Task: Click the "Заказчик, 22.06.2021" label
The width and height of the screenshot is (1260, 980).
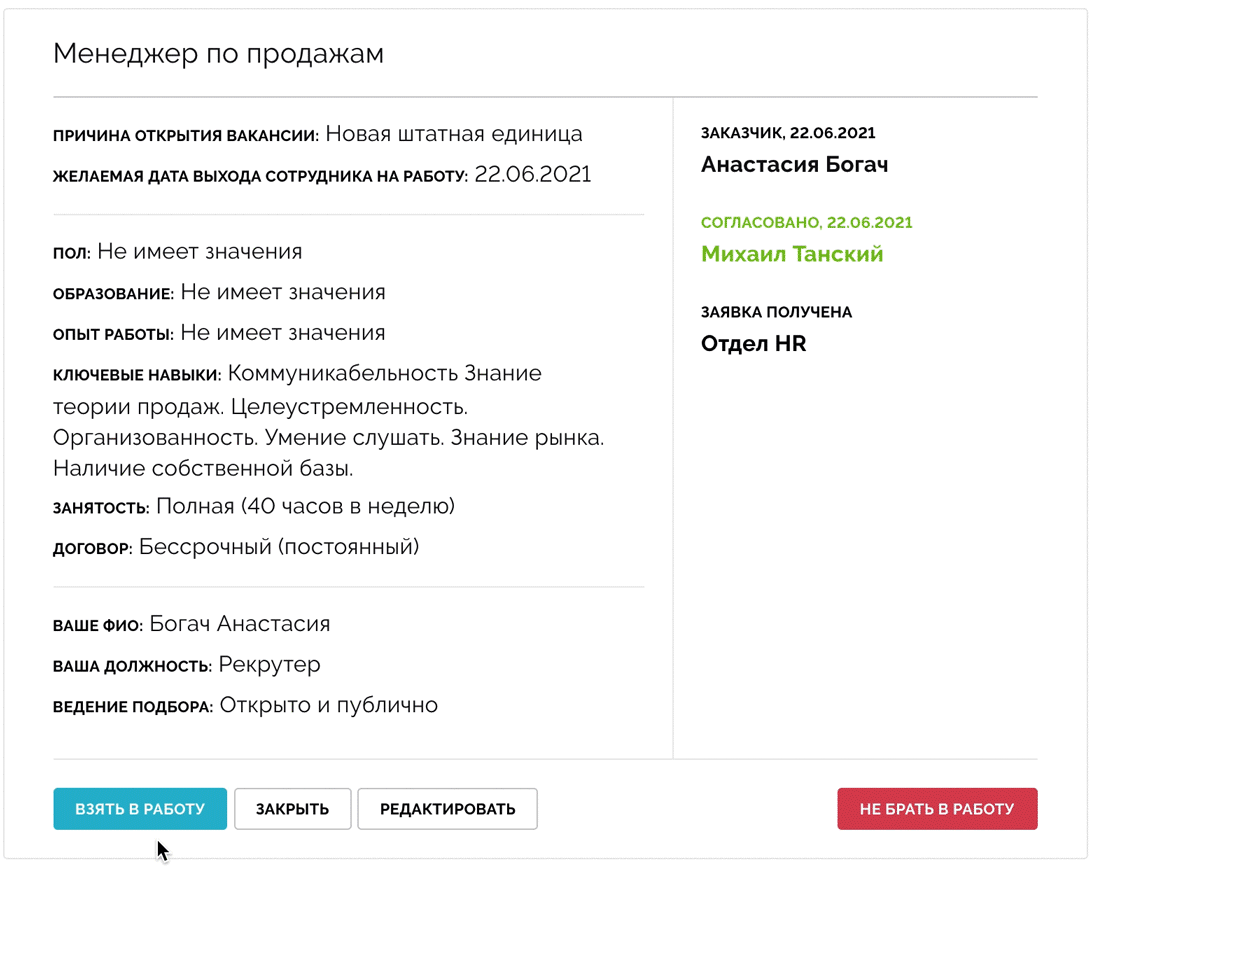Action: click(x=788, y=133)
